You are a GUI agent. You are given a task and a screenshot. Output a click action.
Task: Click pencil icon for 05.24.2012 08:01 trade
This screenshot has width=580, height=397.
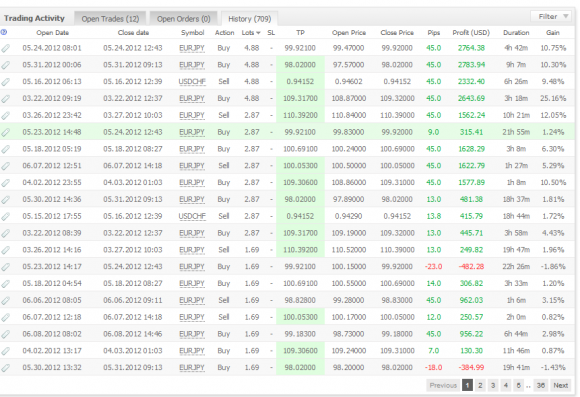(6, 48)
